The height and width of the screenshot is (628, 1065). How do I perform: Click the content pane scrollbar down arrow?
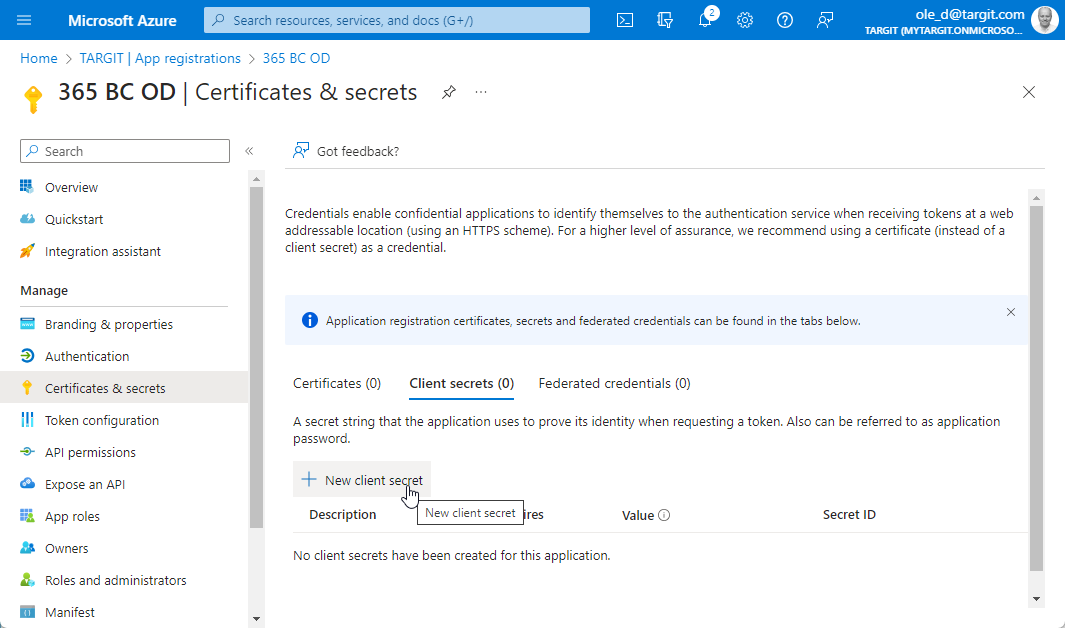[1036, 599]
